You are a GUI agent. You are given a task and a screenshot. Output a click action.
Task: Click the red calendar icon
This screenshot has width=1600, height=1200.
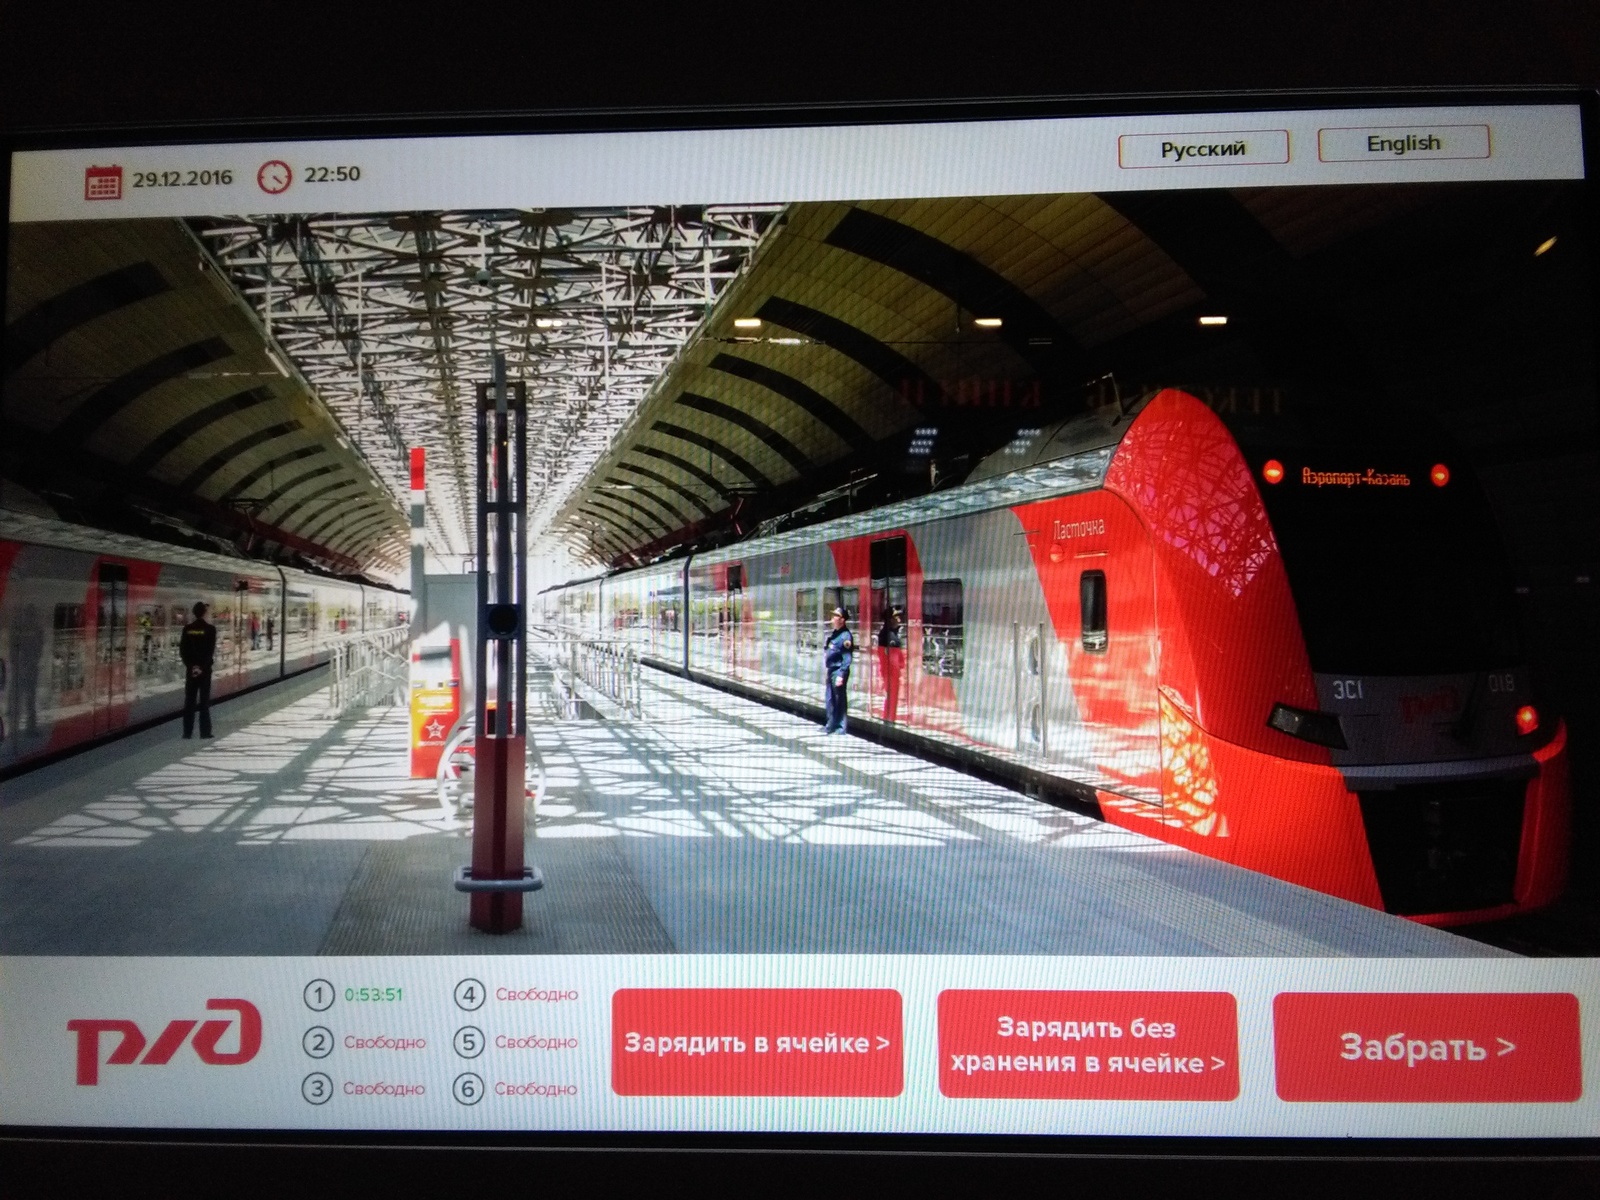103,182
